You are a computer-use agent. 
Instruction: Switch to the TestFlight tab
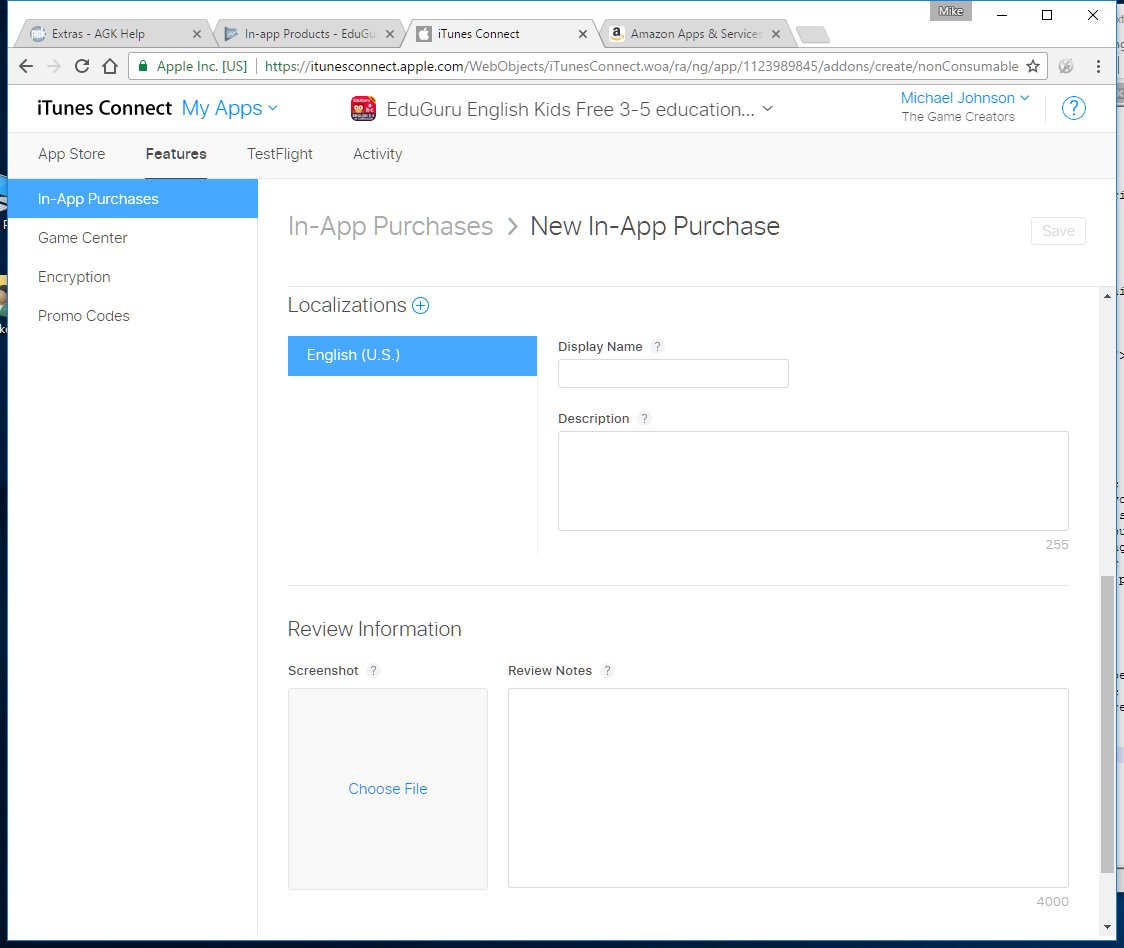[x=280, y=154]
